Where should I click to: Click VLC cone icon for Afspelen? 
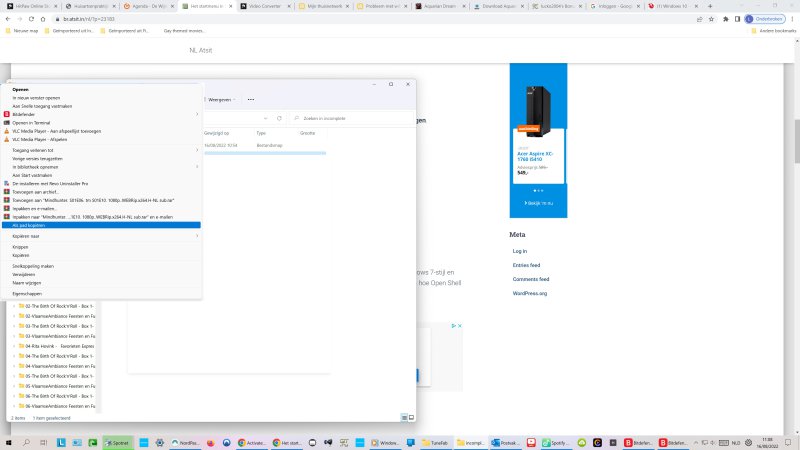click(7, 139)
